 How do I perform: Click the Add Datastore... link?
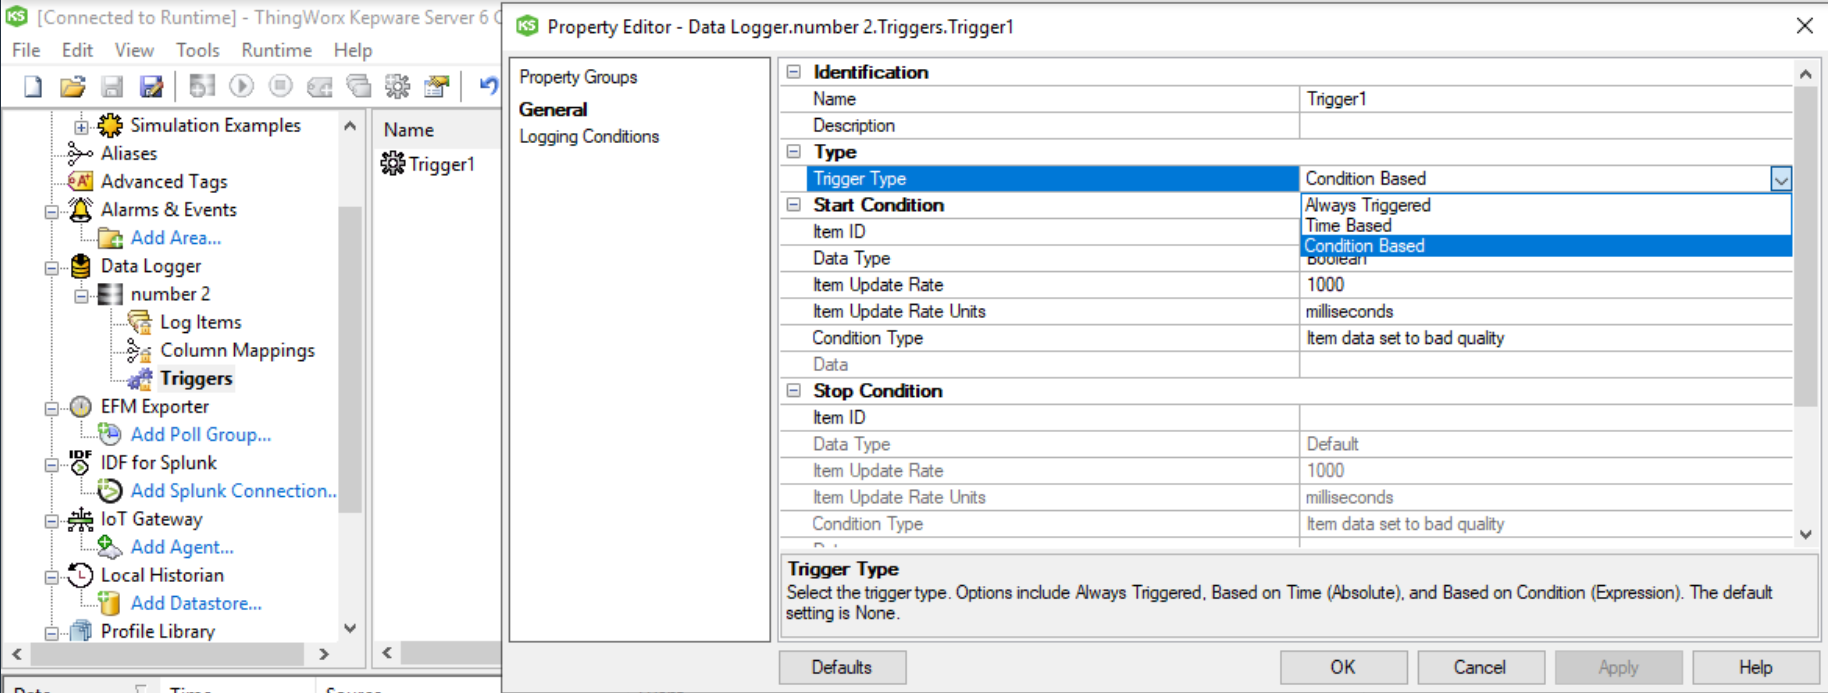click(x=196, y=603)
